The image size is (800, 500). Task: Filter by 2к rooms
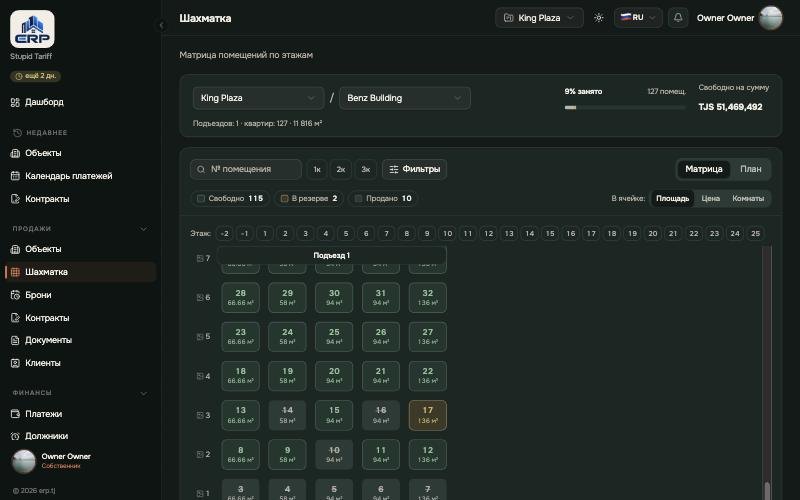(x=341, y=169)
